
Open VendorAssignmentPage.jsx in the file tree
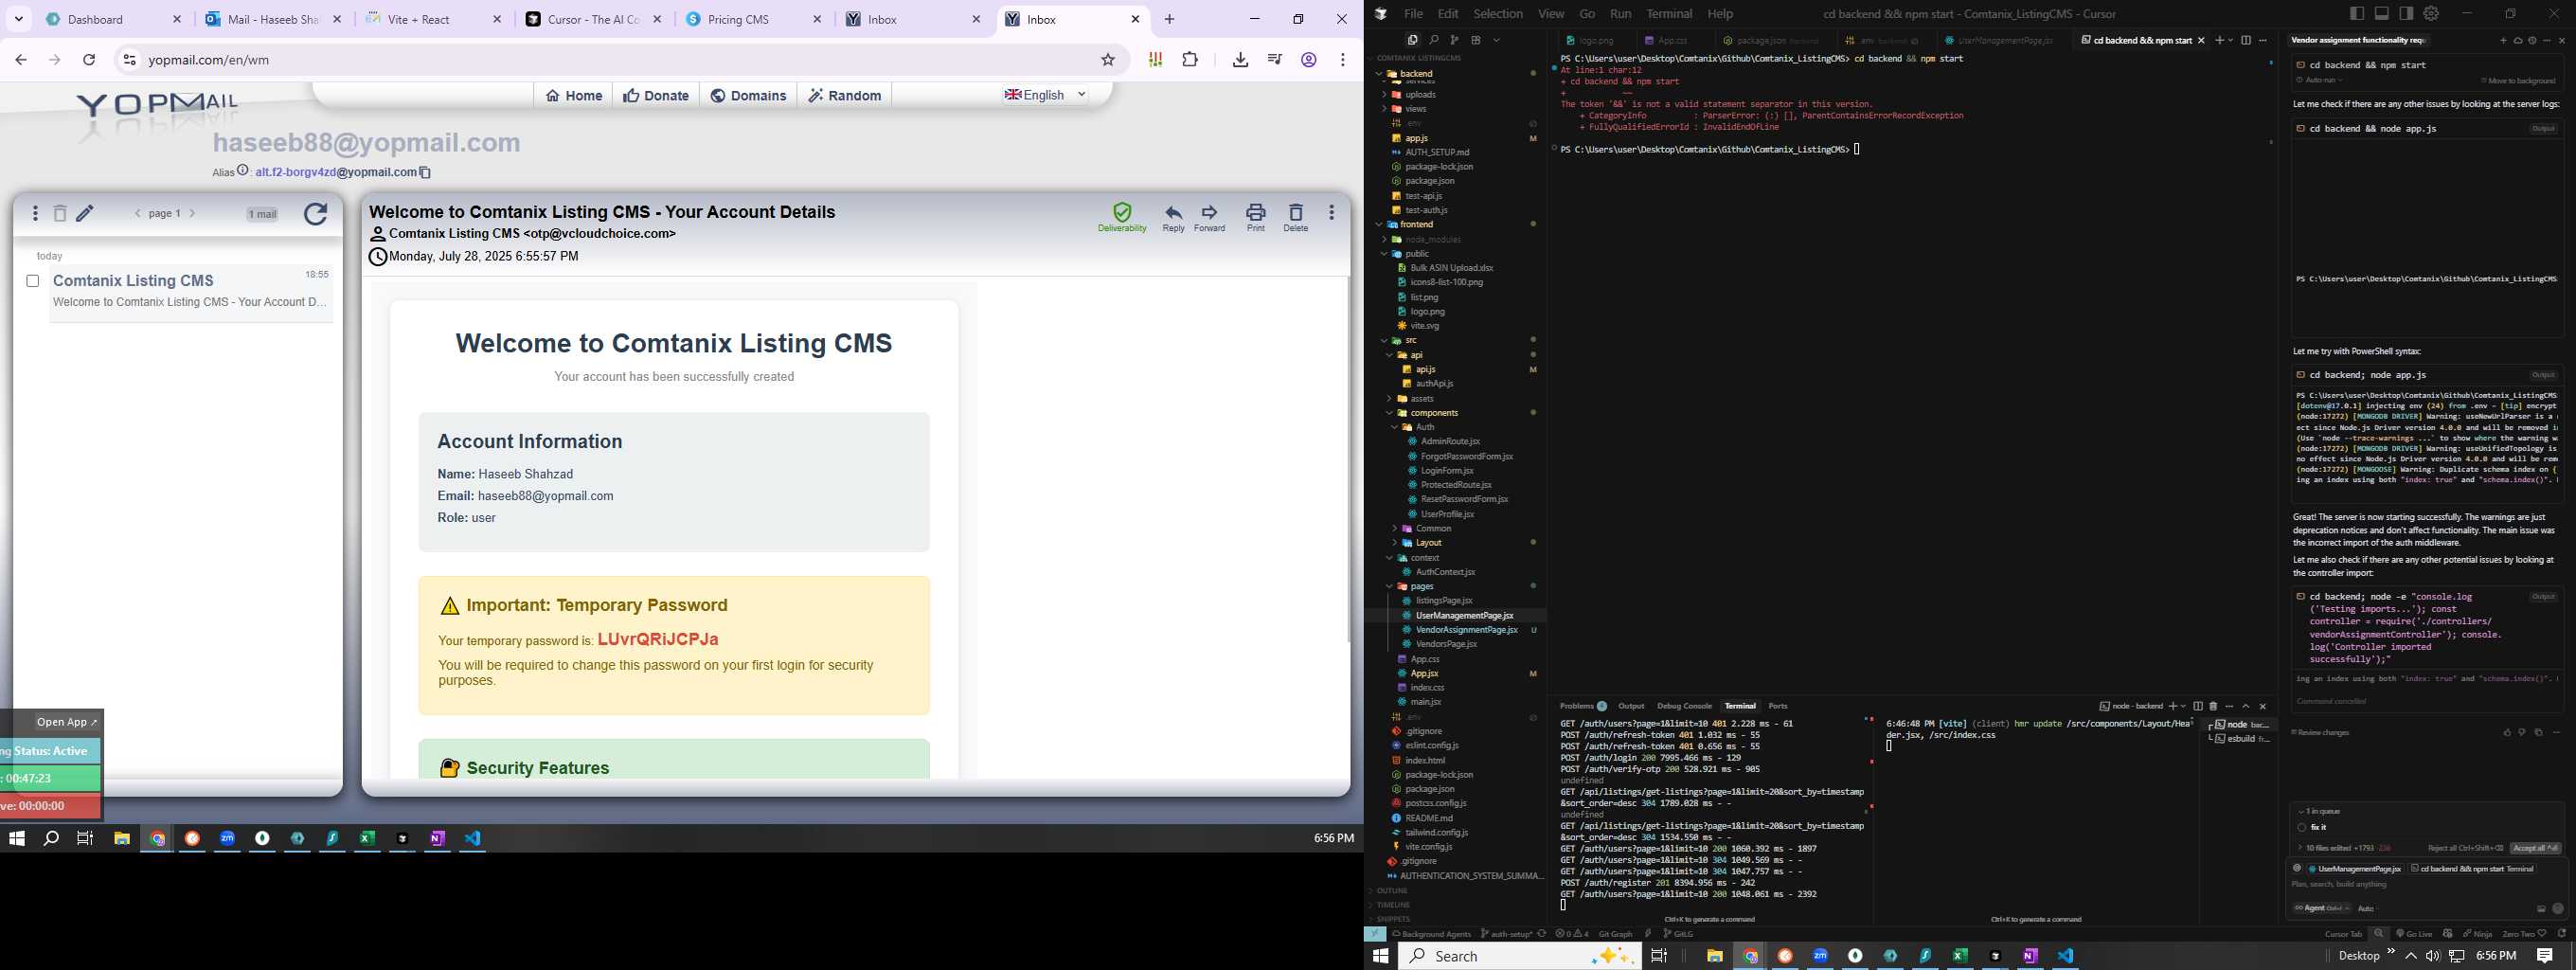point(1466,630)
